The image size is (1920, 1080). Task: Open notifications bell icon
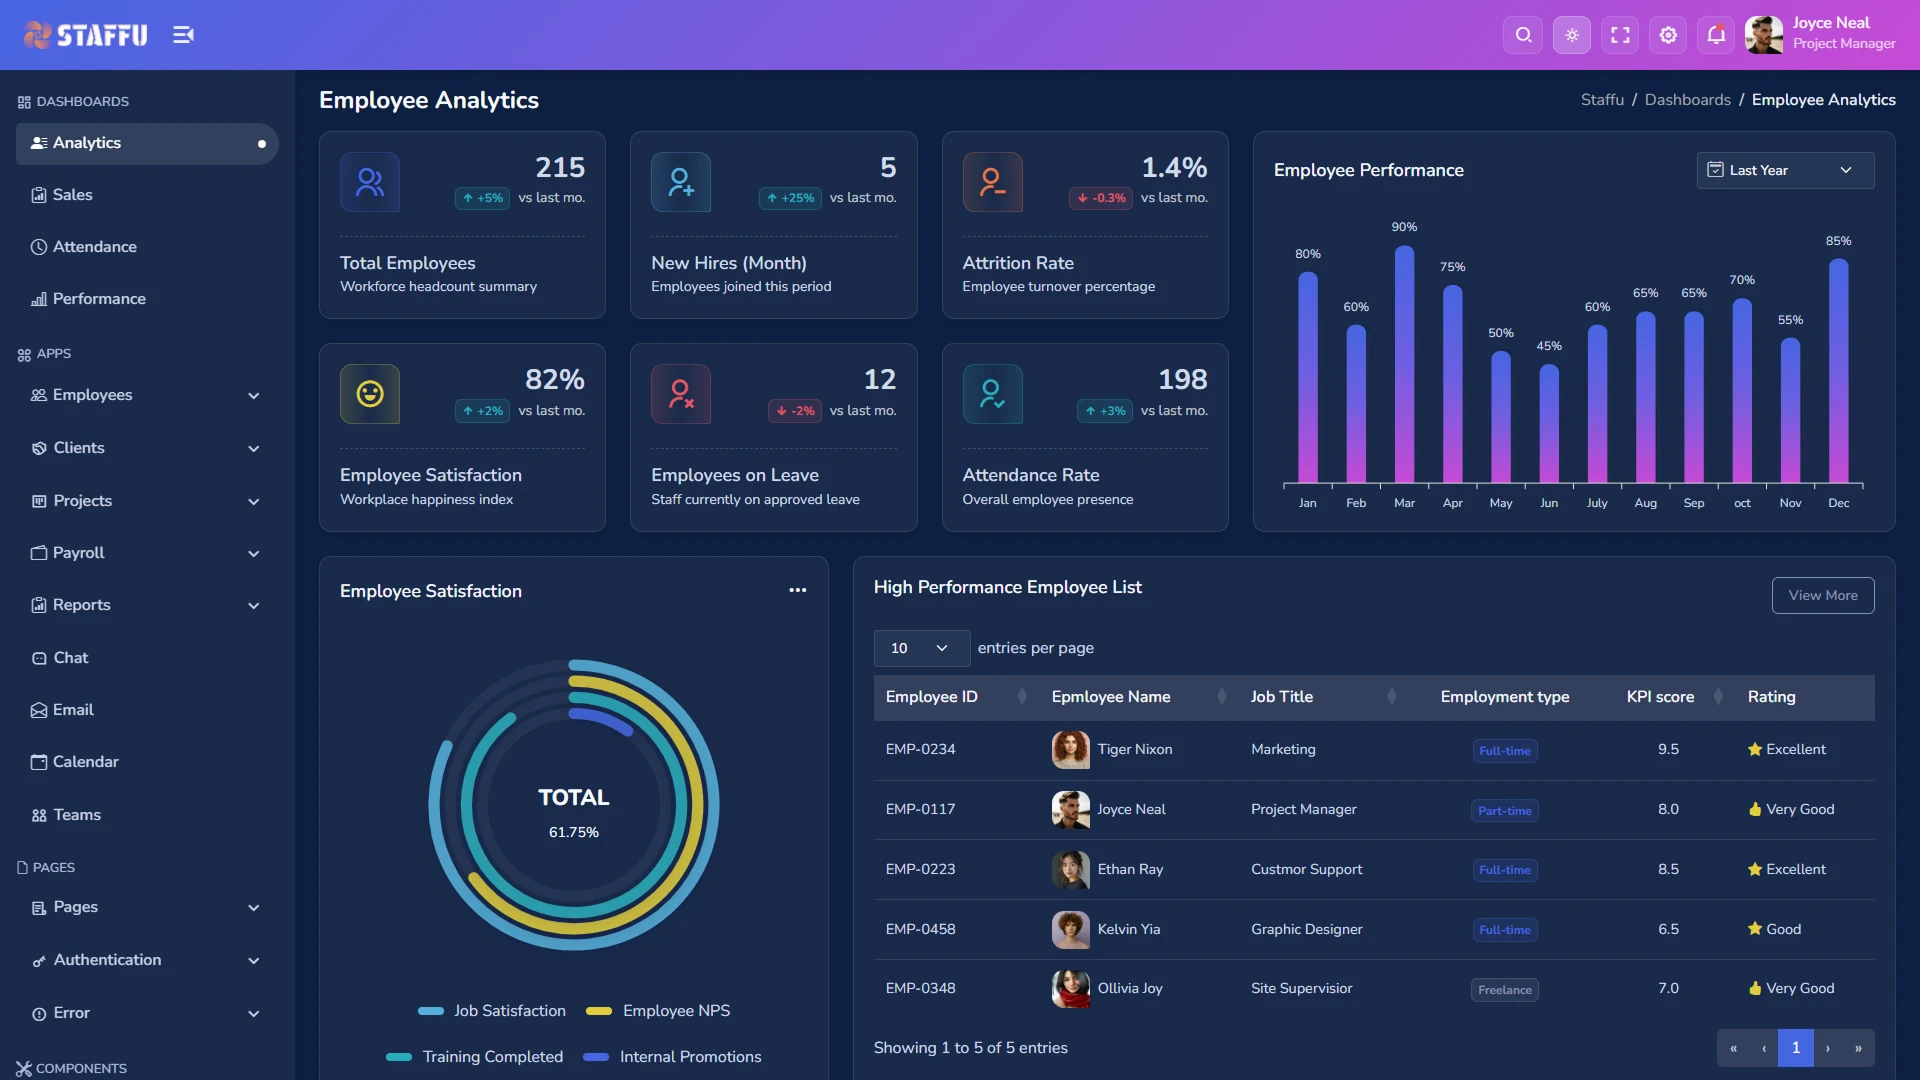(1716, 35)
